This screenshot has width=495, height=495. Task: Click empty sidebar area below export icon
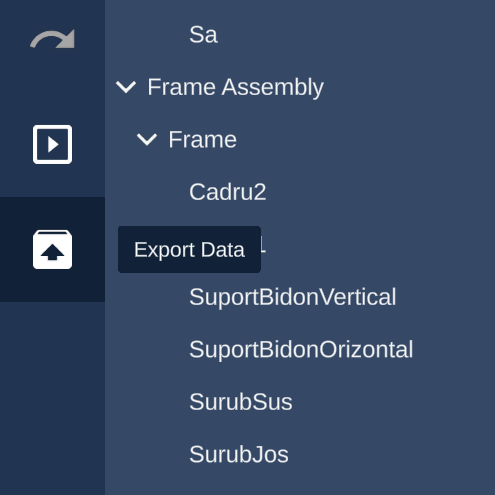tap(52, 397)
